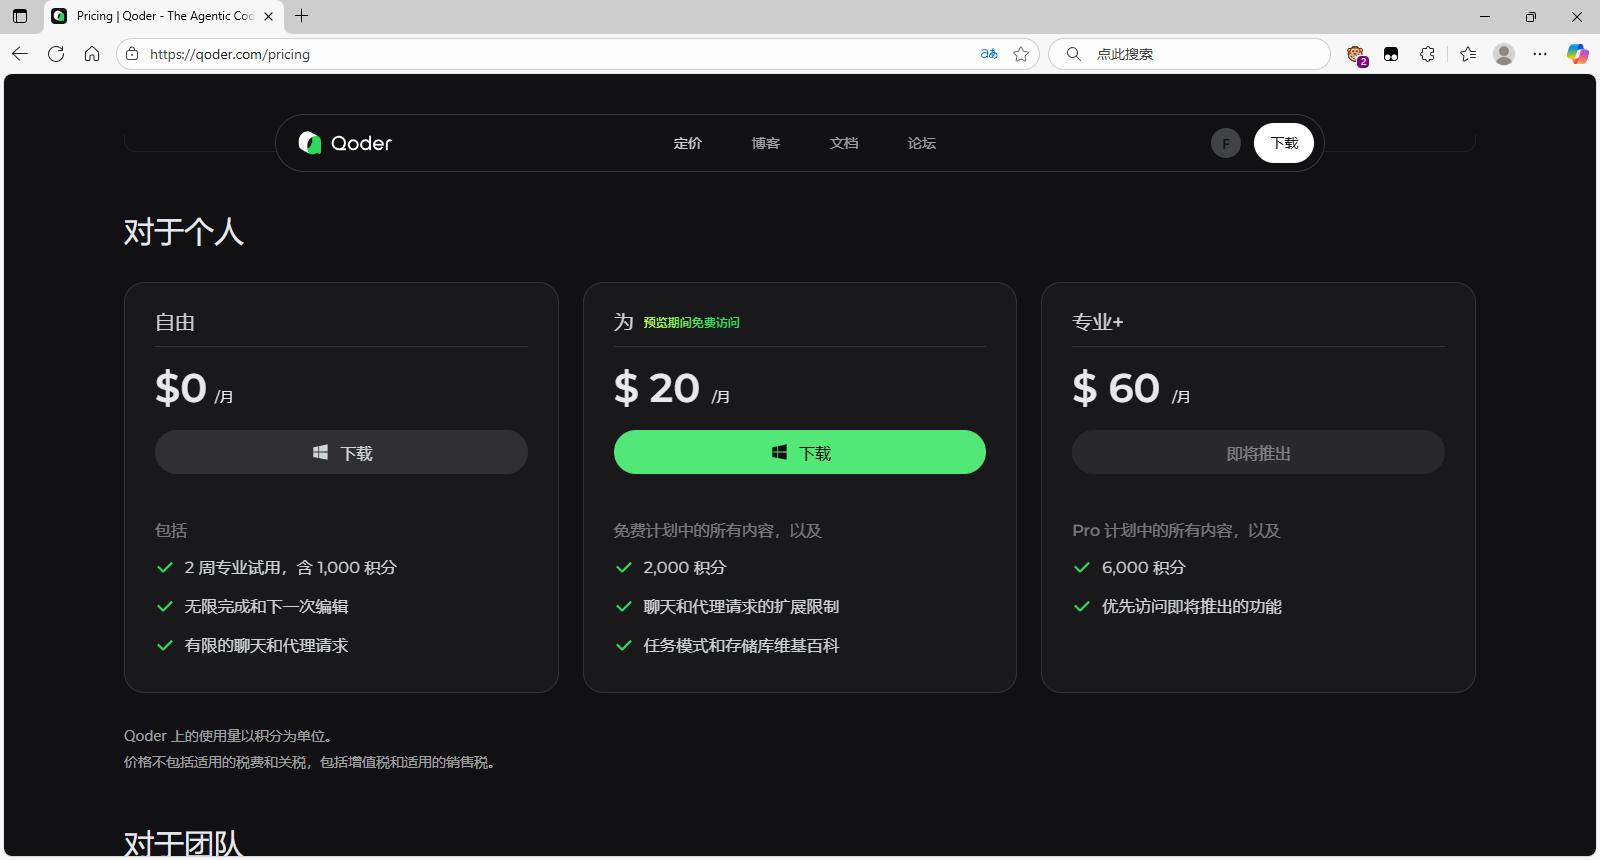
Task: Click the 下载 button under the $0 plan
Action: 341,452
